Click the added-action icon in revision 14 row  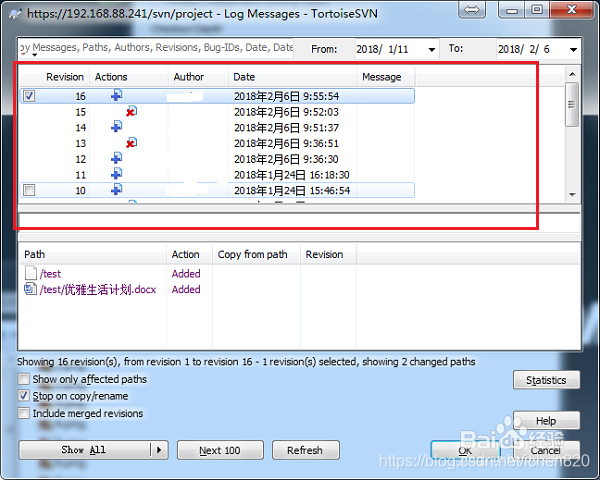[117, 127]
